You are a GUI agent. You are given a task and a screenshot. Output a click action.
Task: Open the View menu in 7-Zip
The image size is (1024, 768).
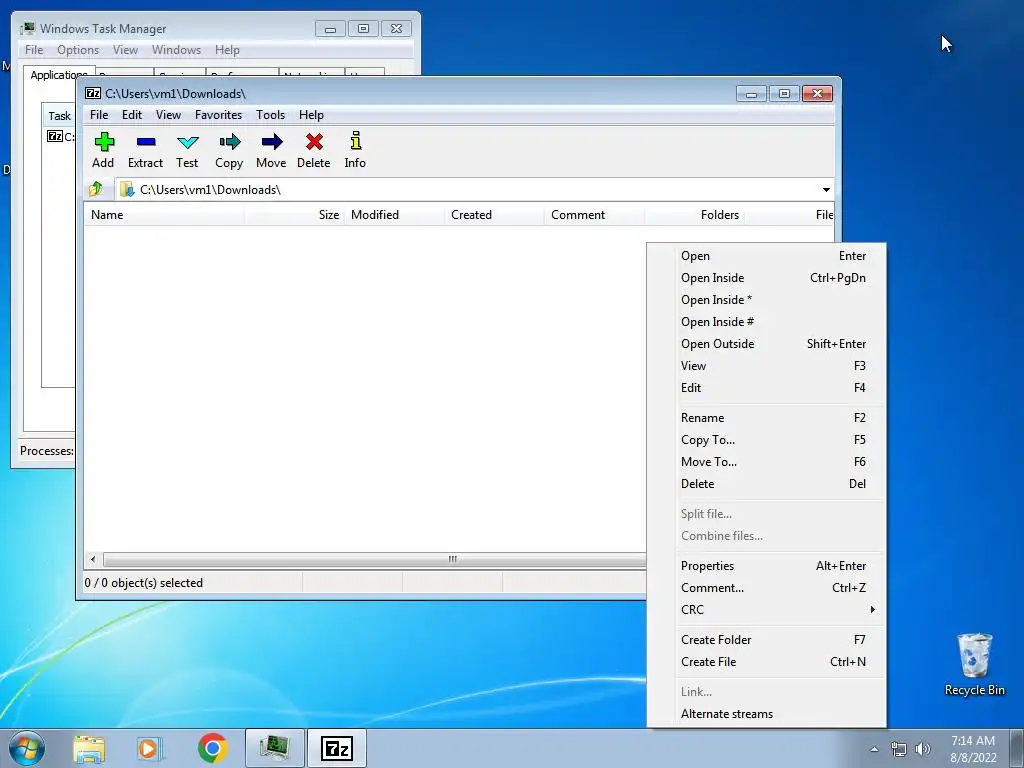click(168, 115)
